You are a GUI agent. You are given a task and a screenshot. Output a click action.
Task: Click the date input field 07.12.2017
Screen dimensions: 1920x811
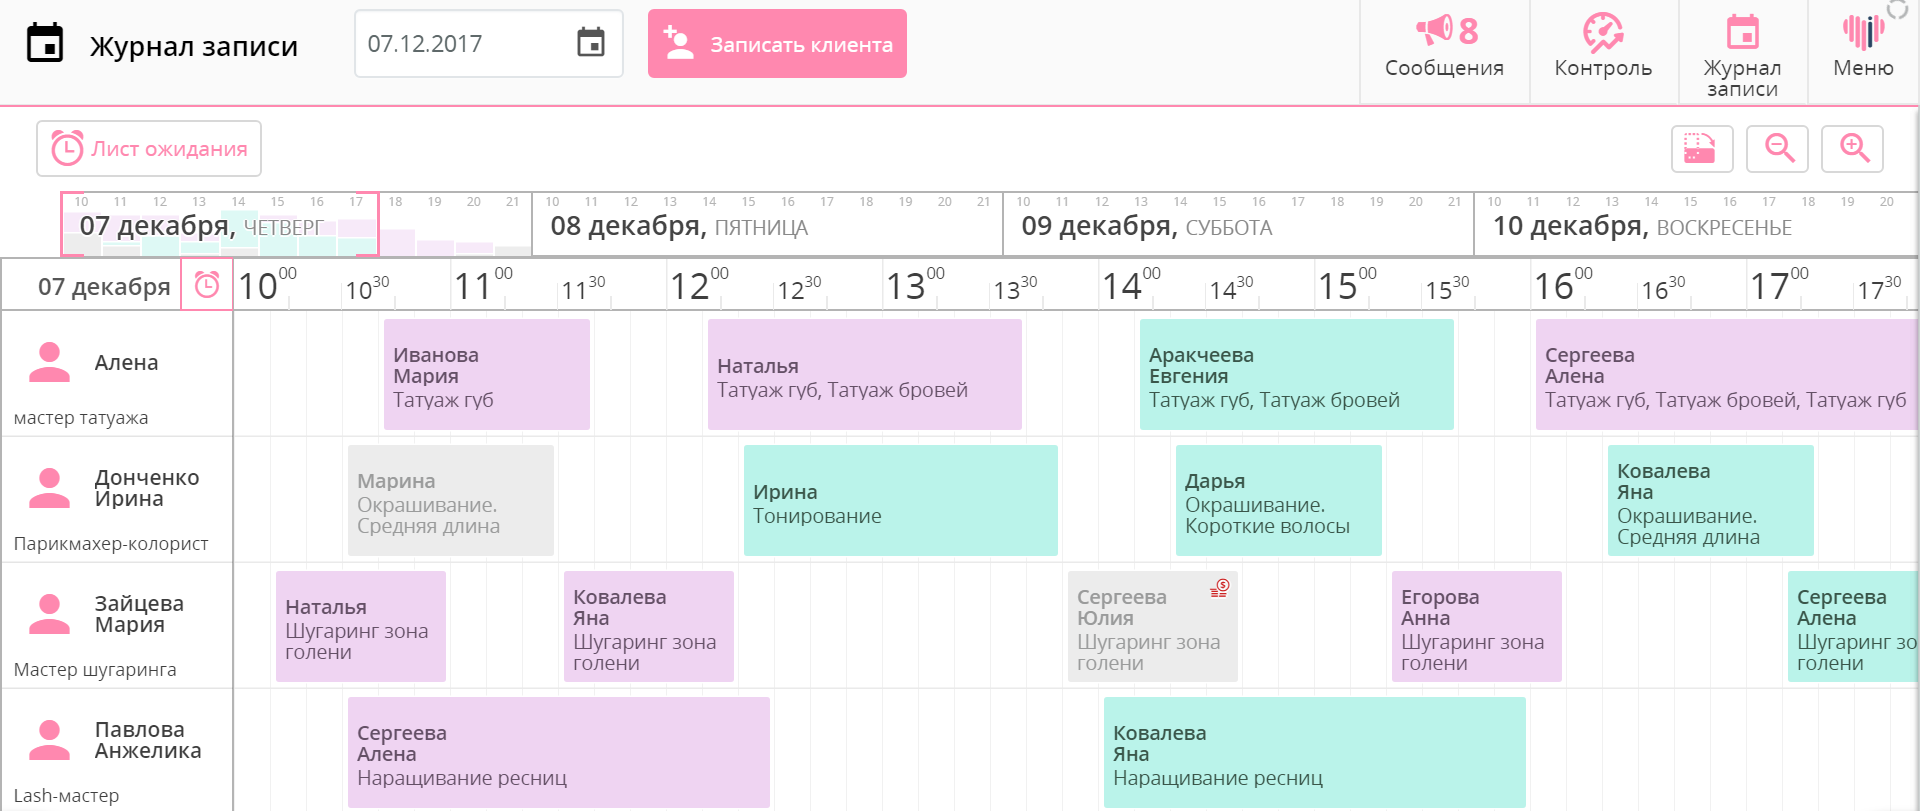coord(460,44)
